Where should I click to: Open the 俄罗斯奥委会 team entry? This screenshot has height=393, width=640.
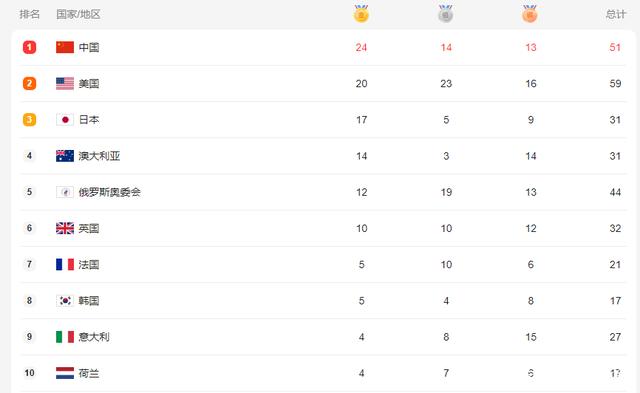[x=109, y=192]
